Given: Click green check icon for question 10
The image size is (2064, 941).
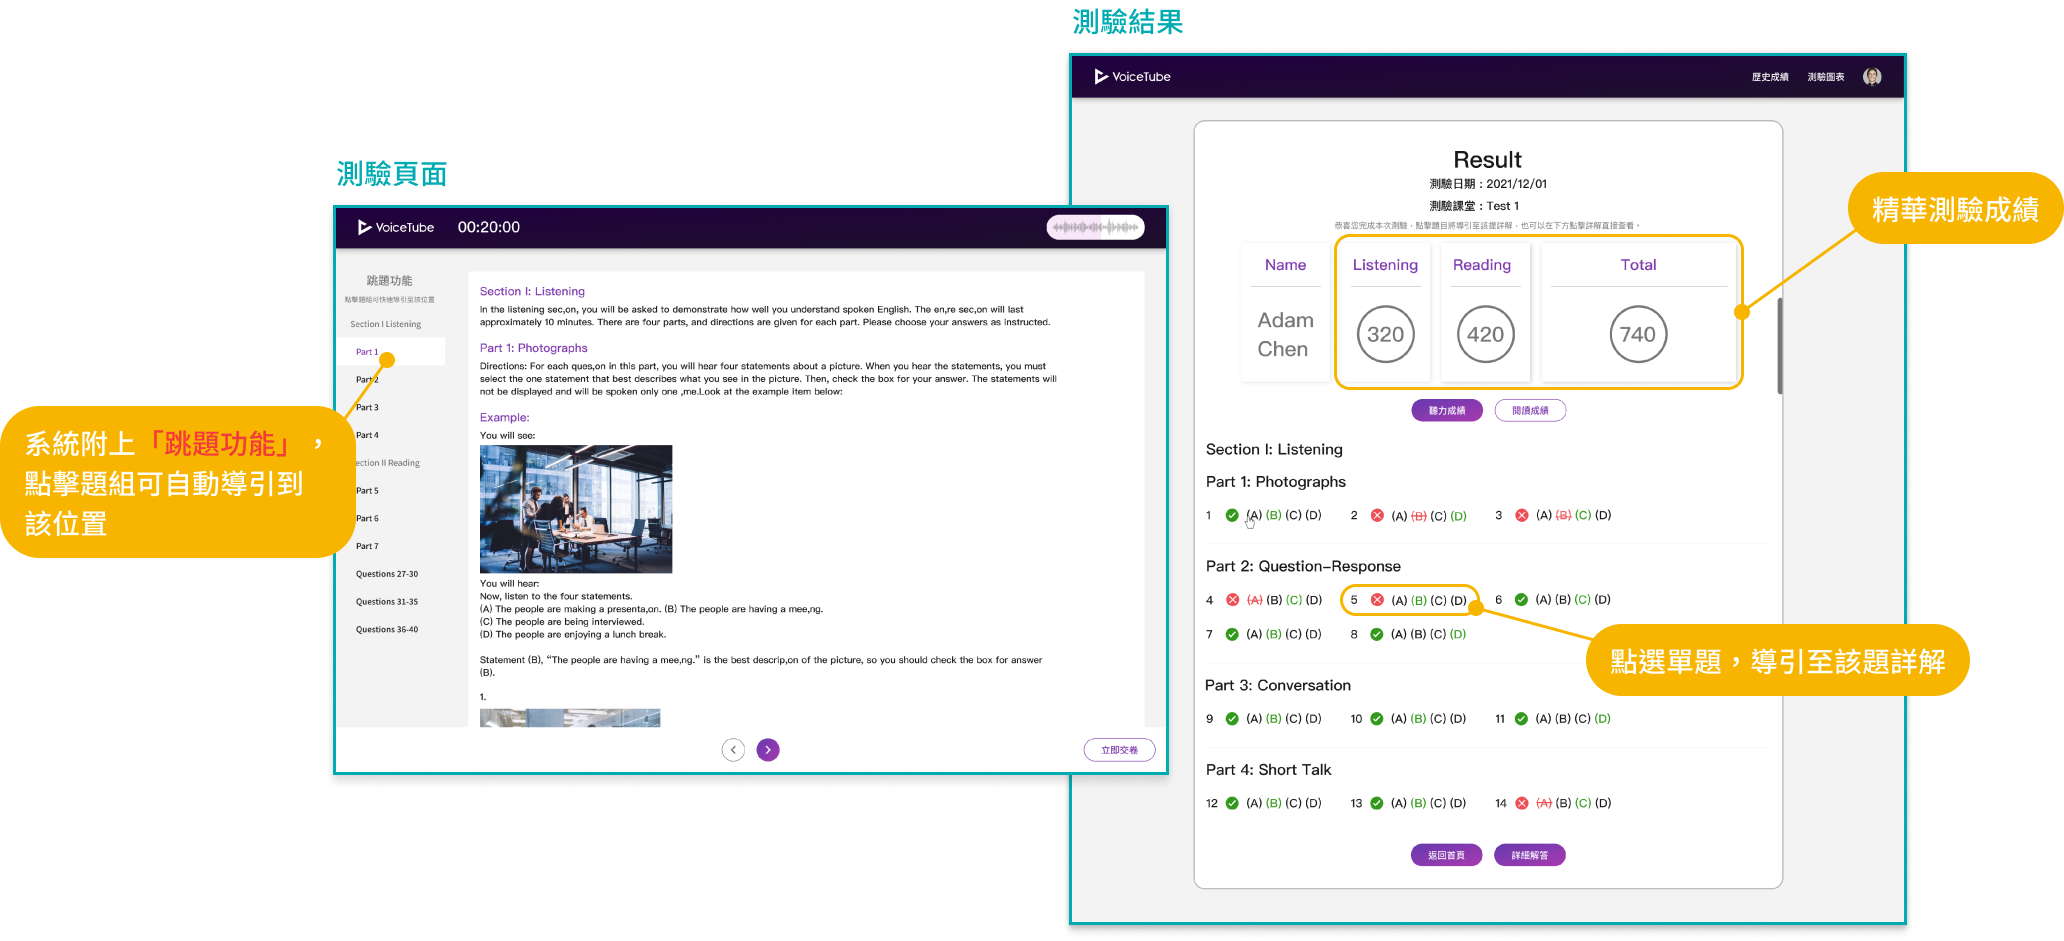Looking at the screenshot, I should (1377, 719).
